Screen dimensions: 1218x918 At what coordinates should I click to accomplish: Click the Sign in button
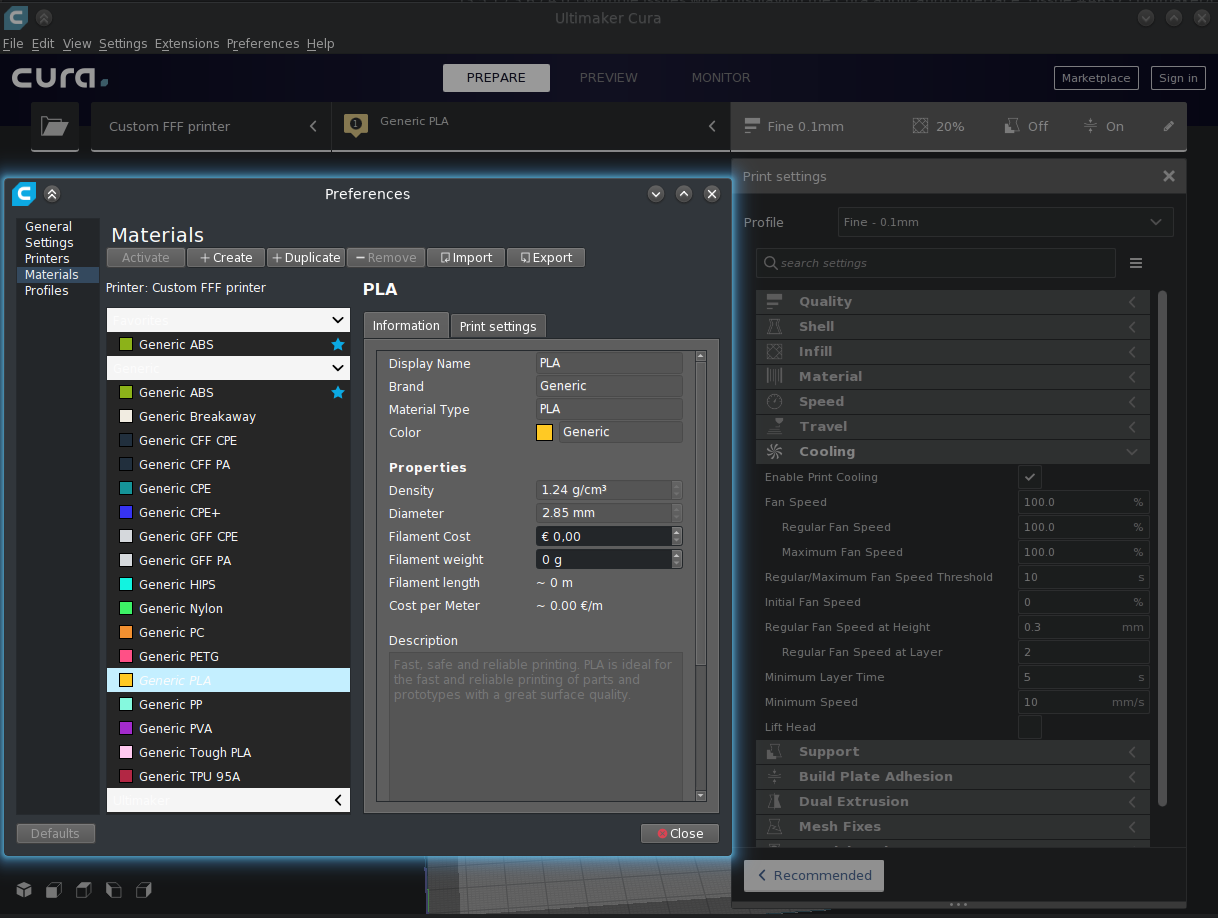1178,78
